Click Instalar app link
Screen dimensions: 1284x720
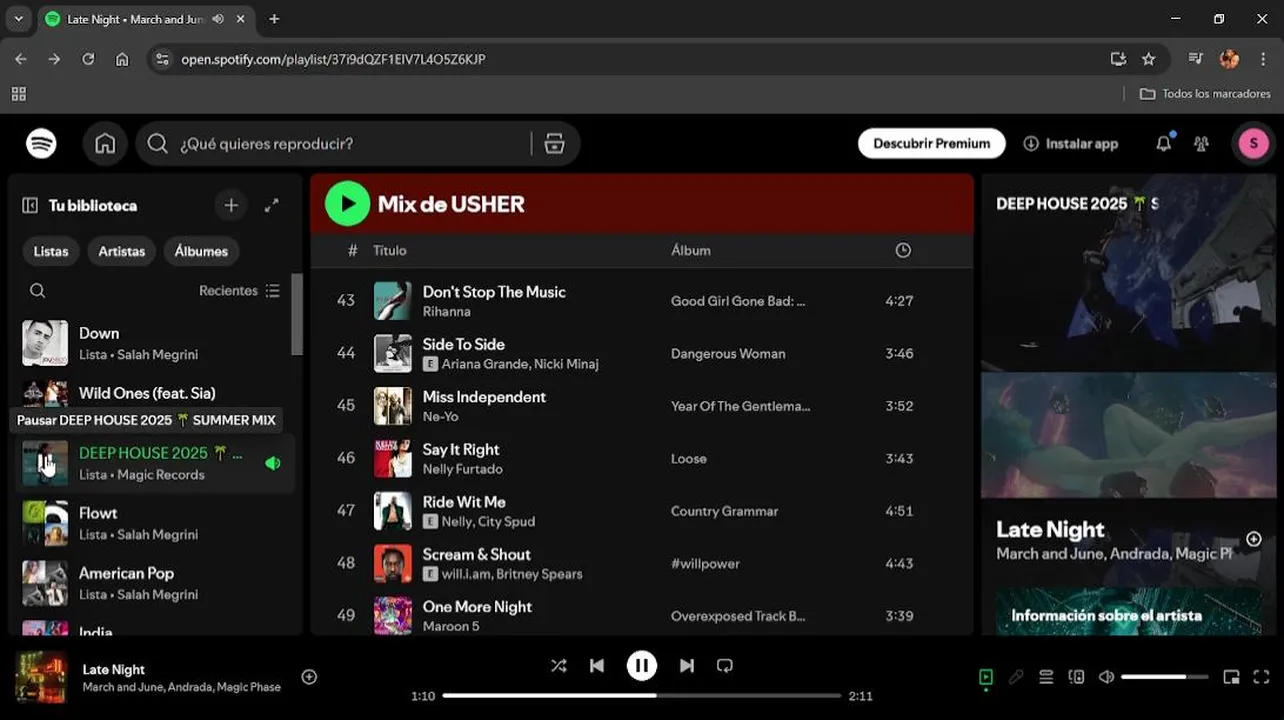coord(1071,144)
